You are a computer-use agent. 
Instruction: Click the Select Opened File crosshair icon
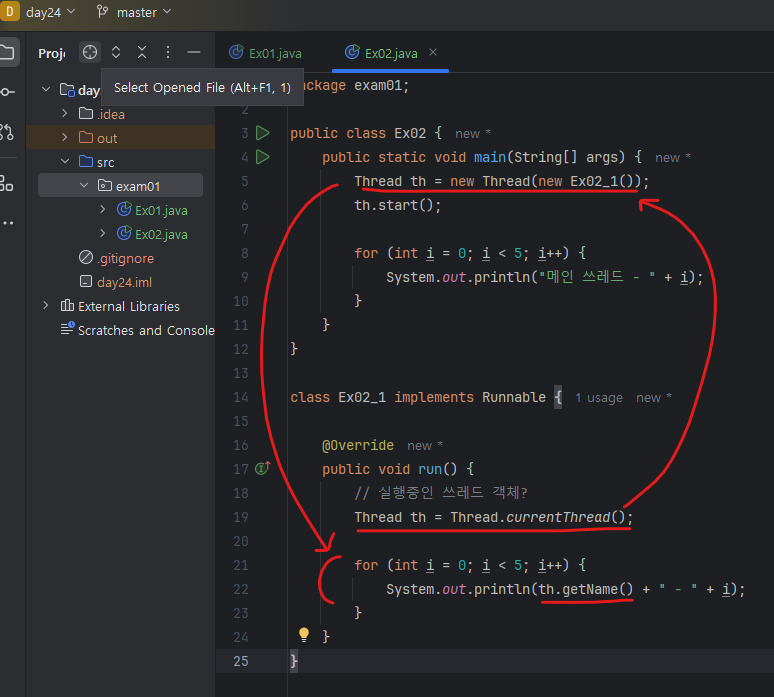coord(90,52)
